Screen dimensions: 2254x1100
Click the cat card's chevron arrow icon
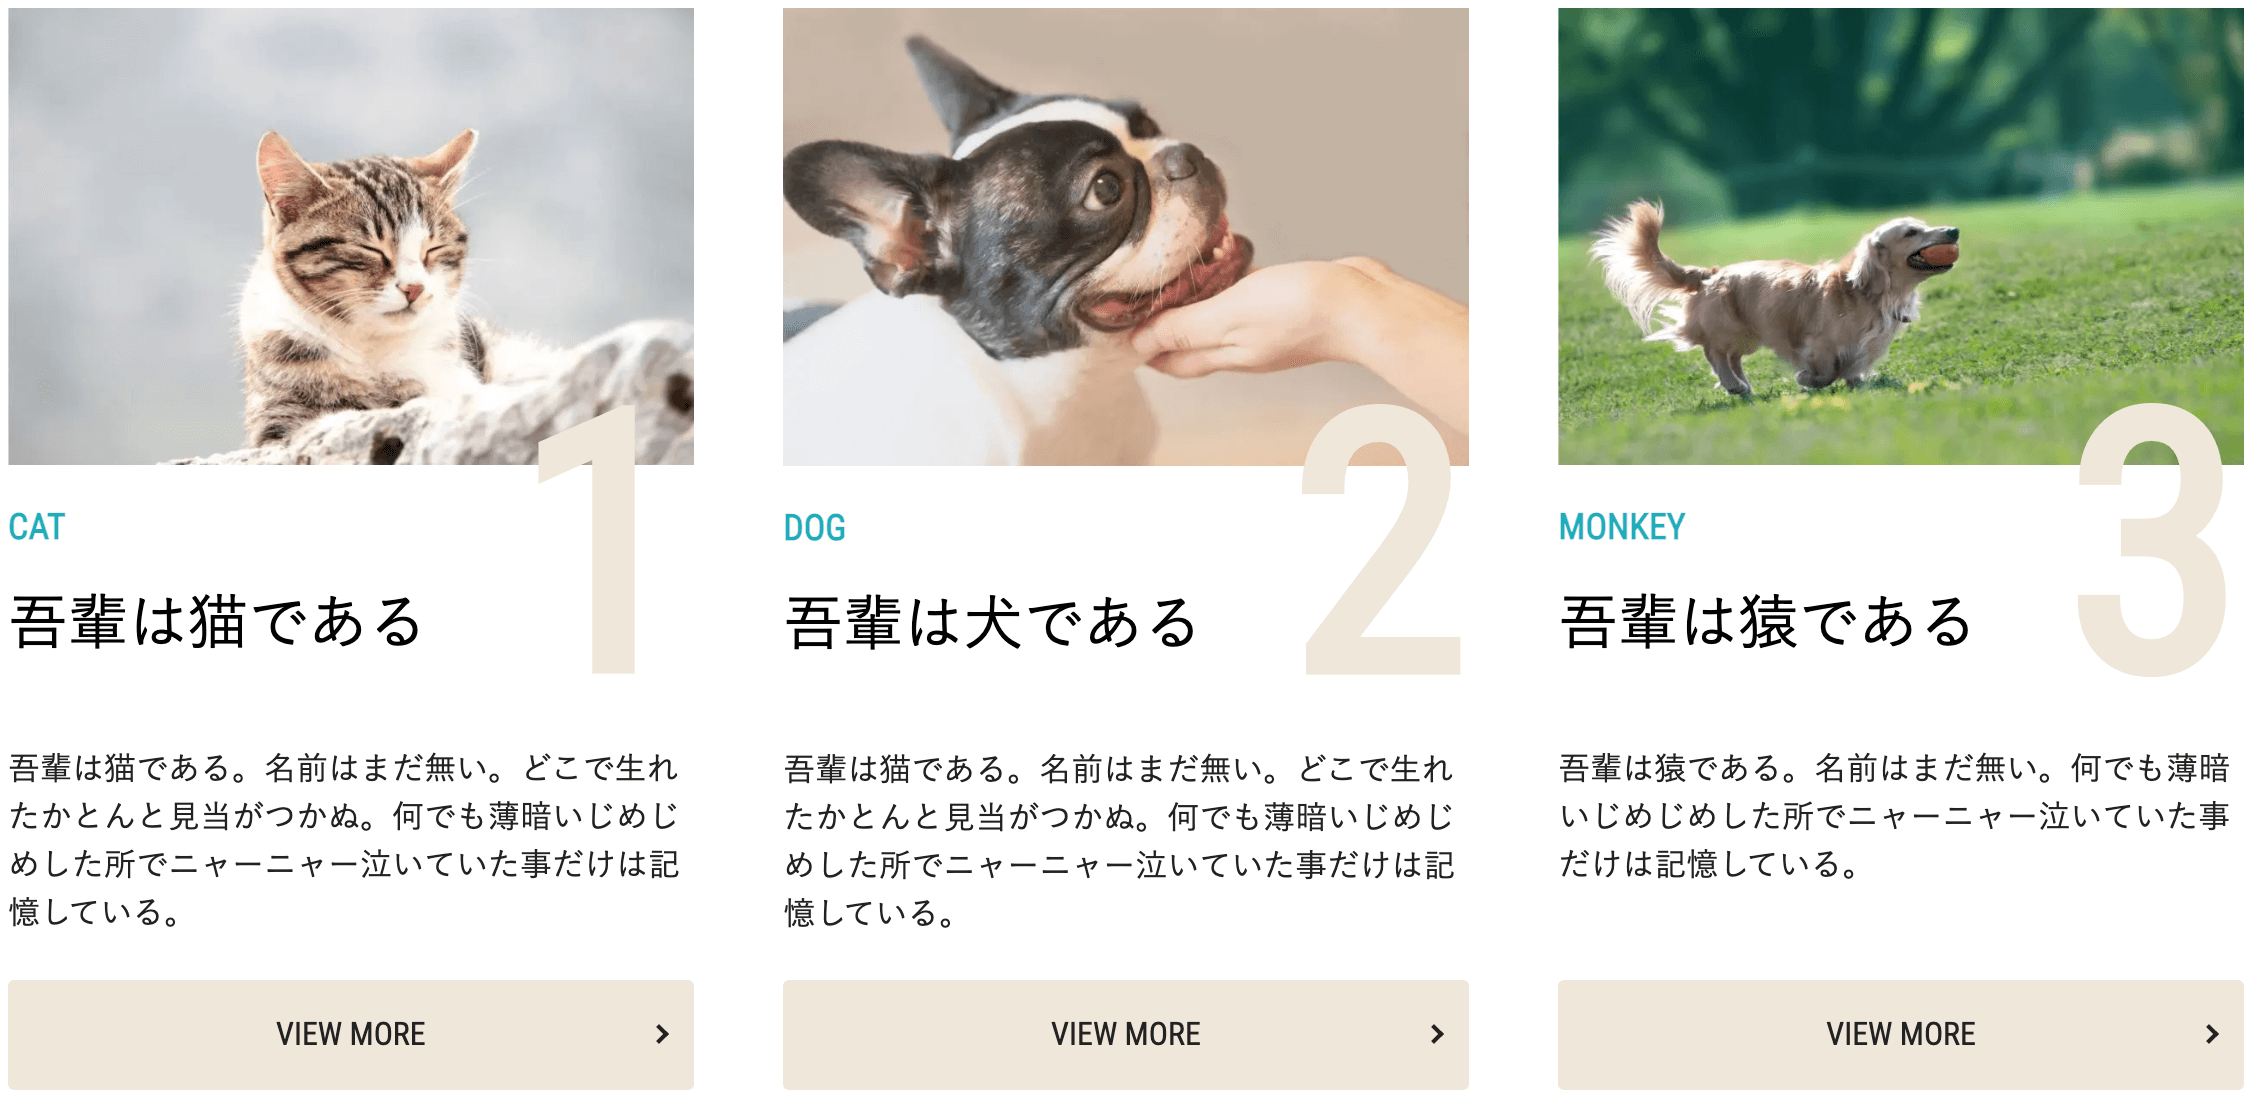(x=662, y=1034)
